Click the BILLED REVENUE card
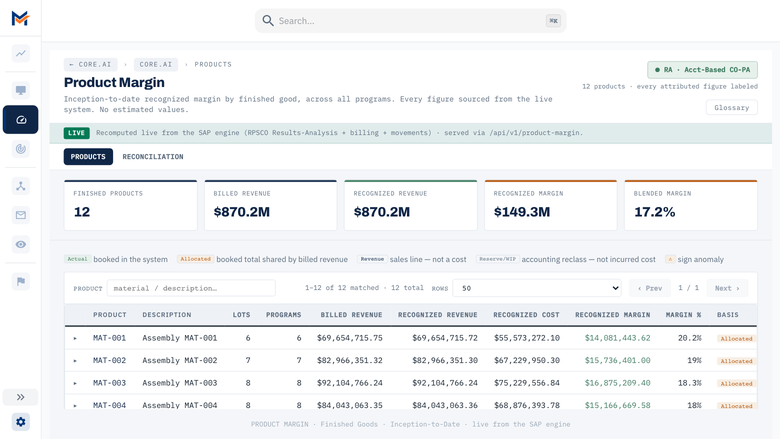780x439 pixels. (x=271, y=205)
